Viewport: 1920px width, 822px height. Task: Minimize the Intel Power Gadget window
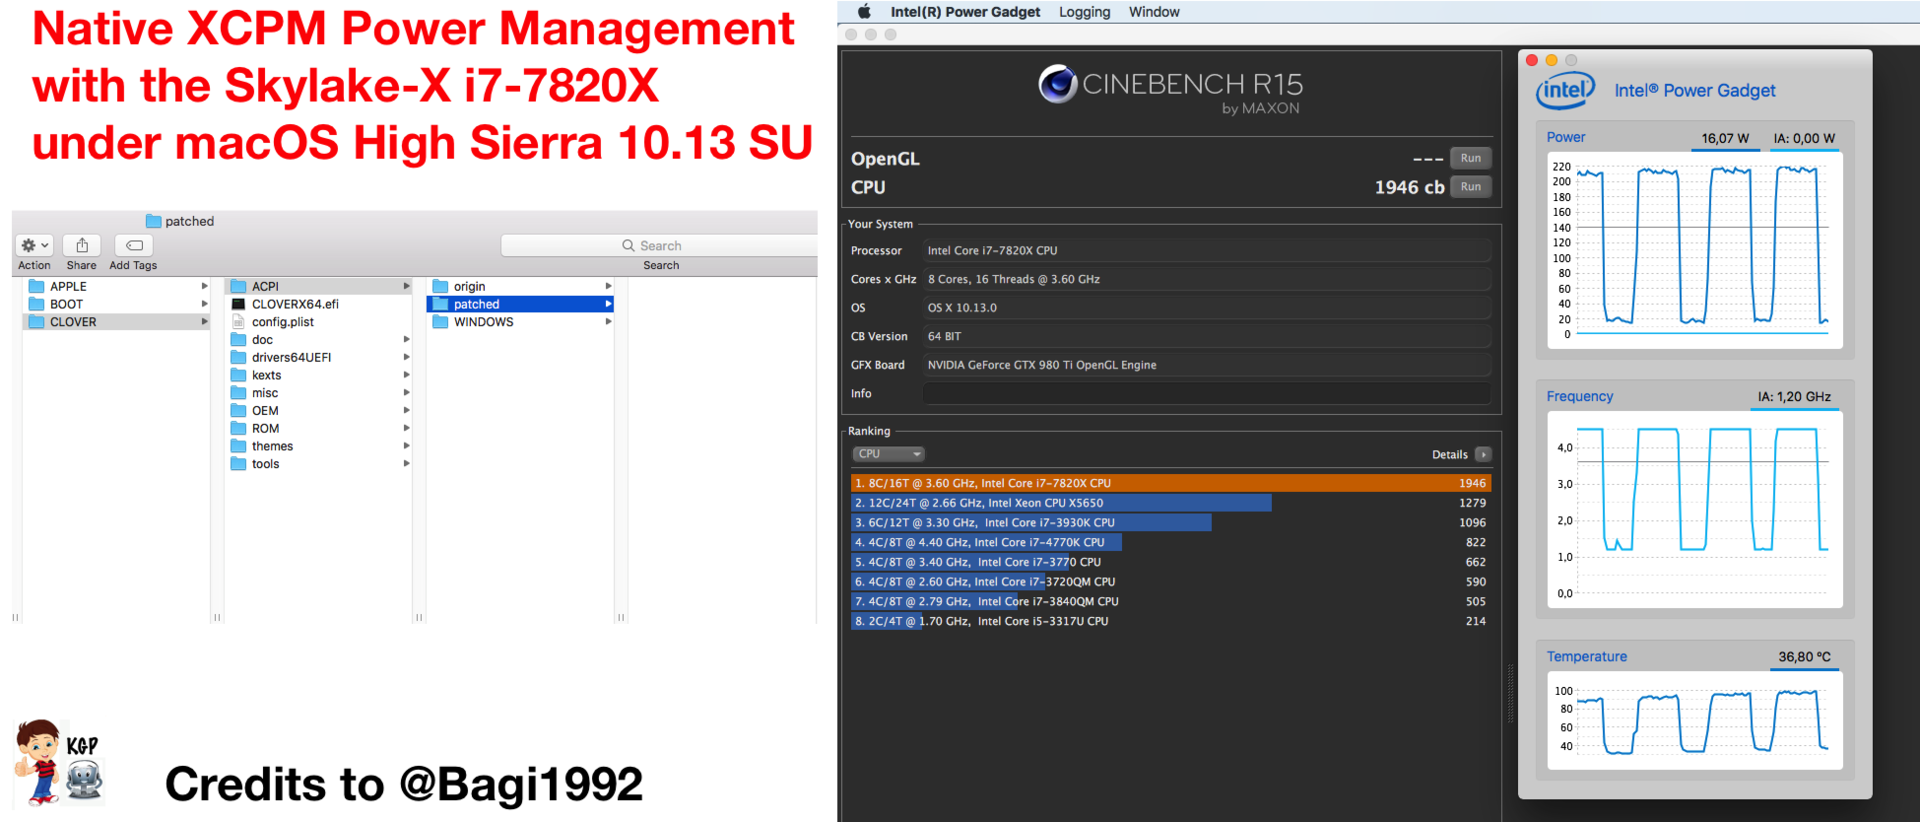click(1551, 60)
